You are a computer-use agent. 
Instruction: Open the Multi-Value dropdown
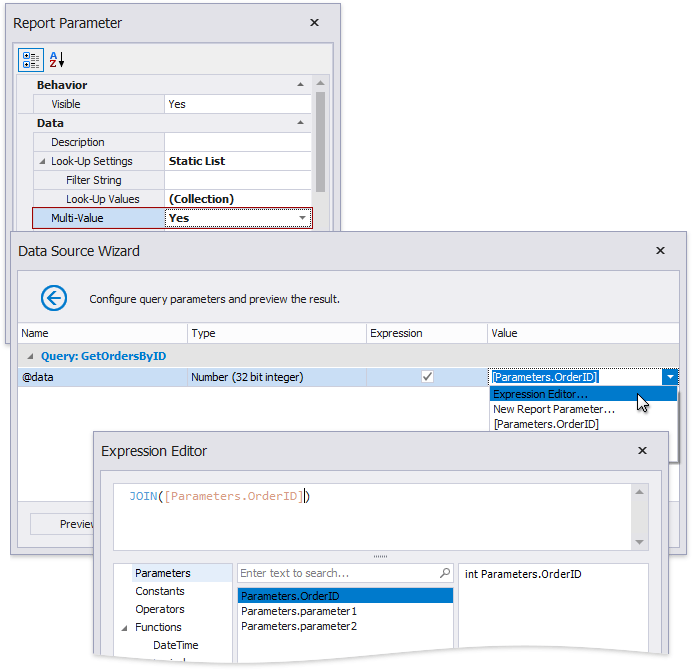click(302, 218)
